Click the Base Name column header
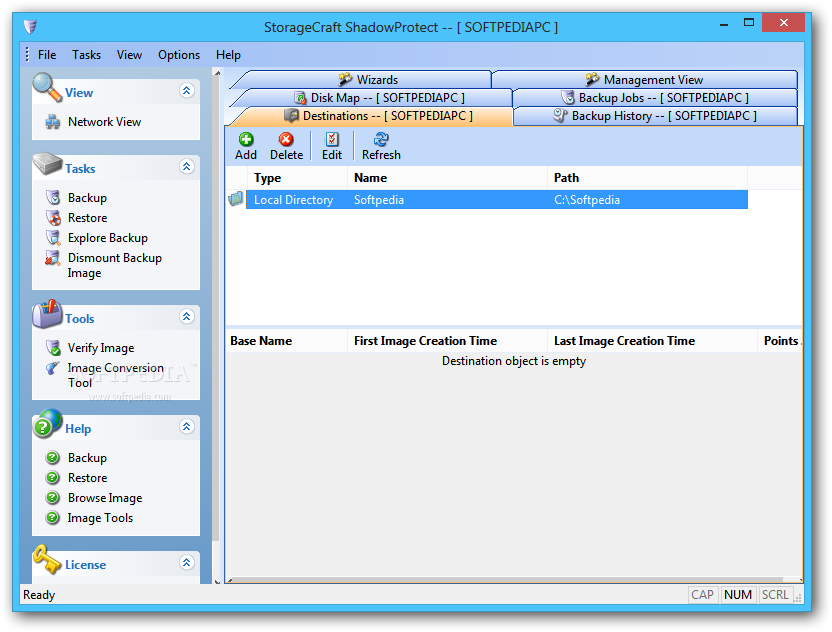 tap(287, 341)
